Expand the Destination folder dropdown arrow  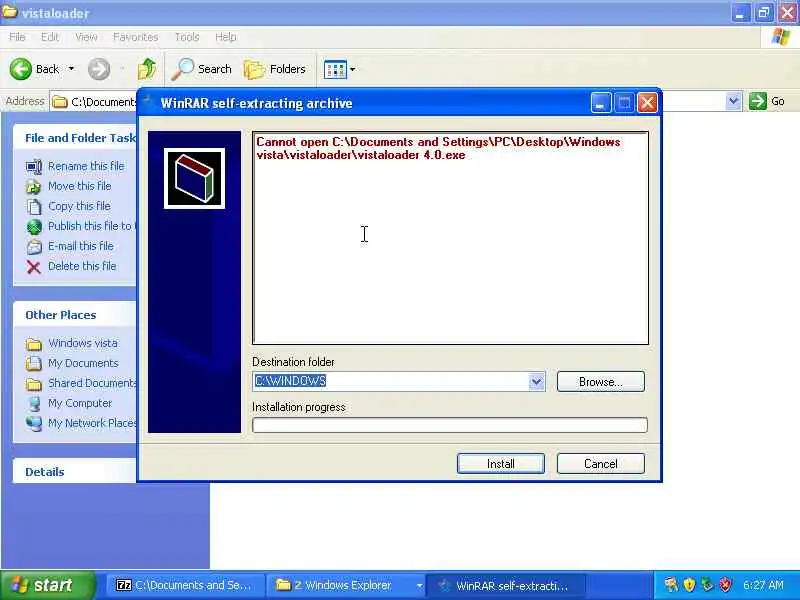[x=536, y=382]
